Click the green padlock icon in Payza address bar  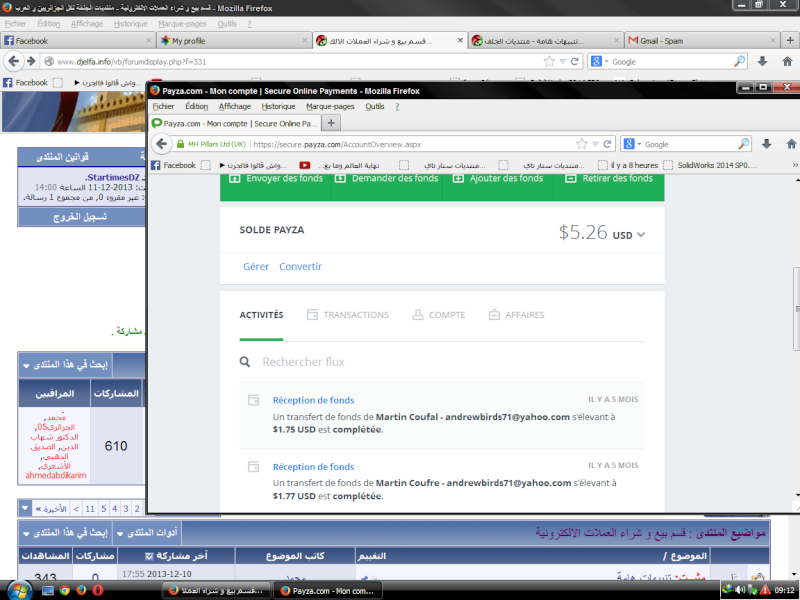click(180, 144)
